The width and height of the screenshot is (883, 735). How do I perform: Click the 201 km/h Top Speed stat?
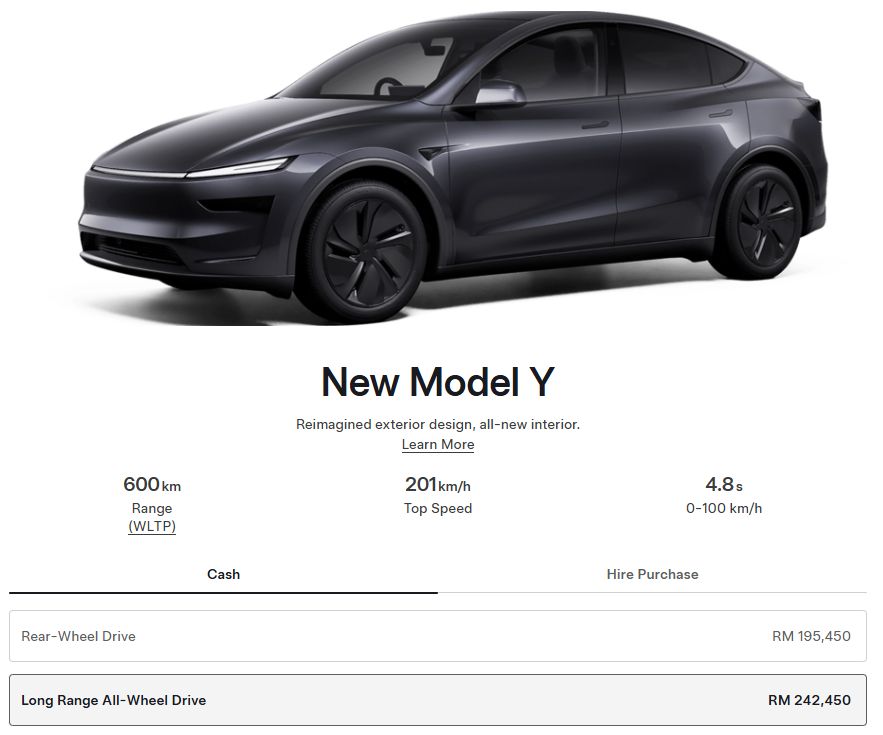click(x=438, y=484)
